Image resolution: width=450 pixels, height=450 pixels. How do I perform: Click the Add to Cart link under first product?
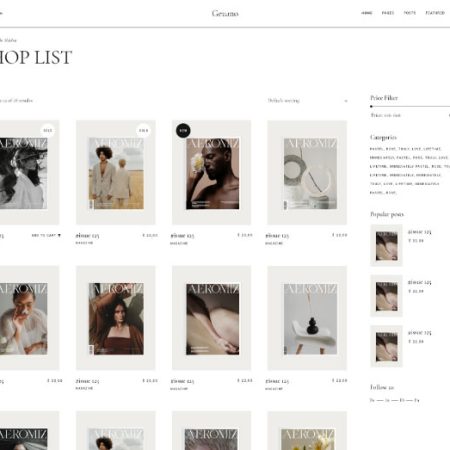pos(44,235)
